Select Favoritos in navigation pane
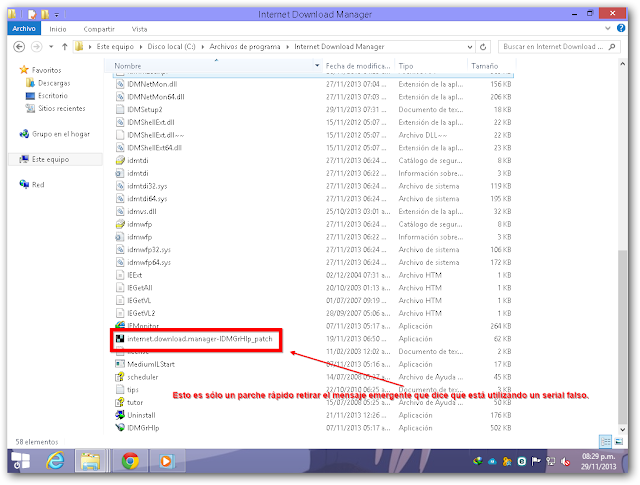Screen dimensions: 640x485 pyautogui.click(x=46, y=70)
